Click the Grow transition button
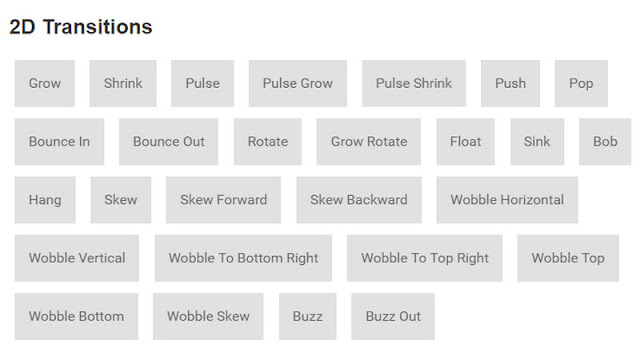The image size is (640, 360). [x=44, y=83]
